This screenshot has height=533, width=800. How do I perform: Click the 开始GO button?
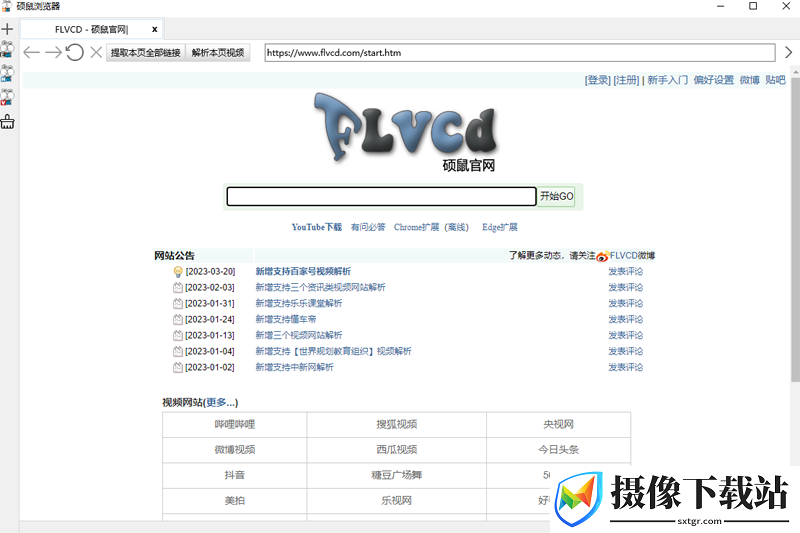pyautogui.click(x=557, y=196)
